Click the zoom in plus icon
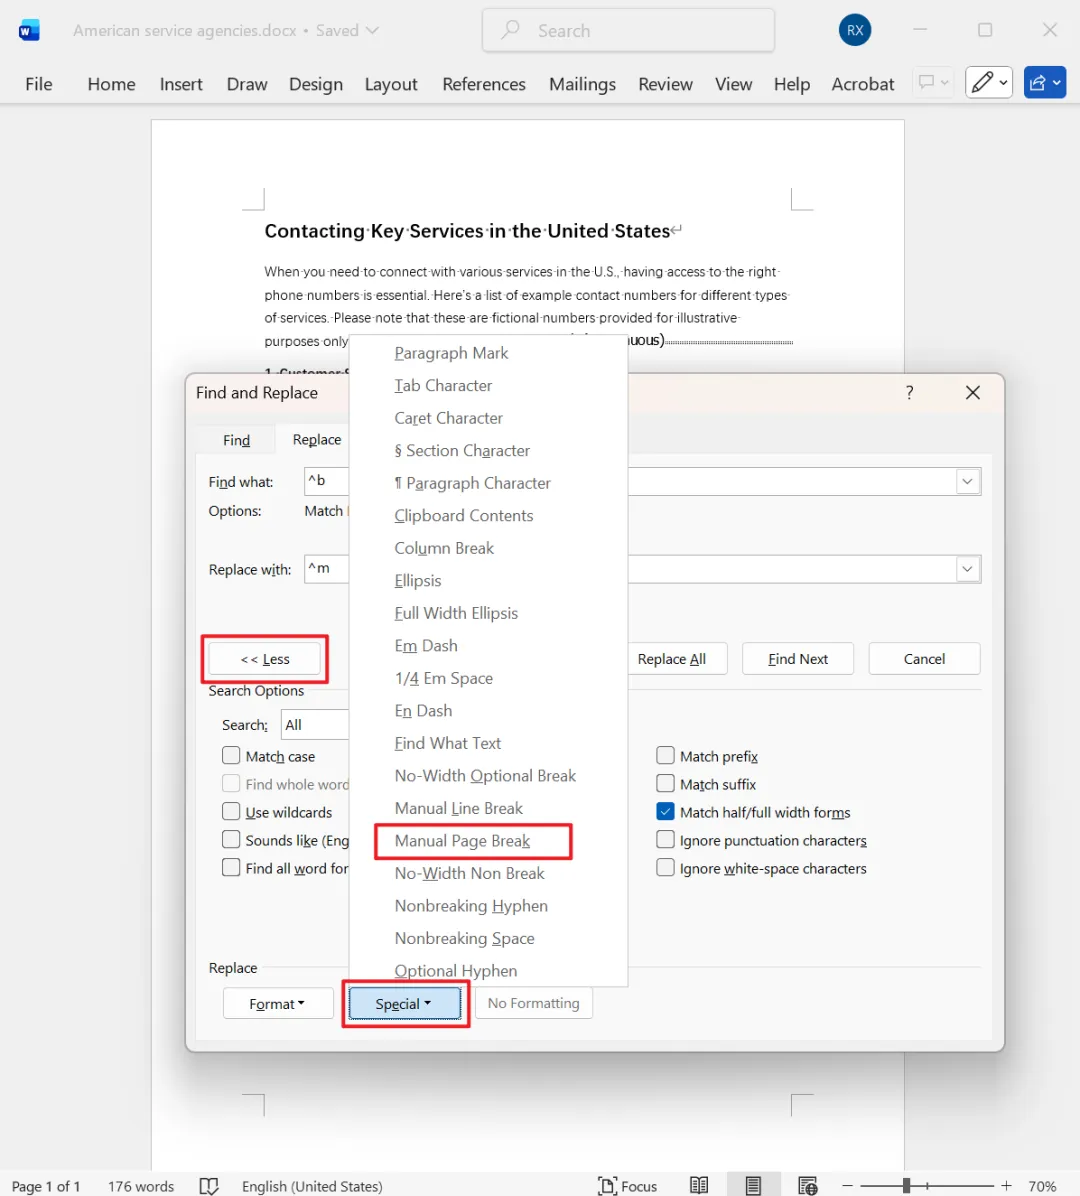The height and width of the screenshot is (1196, 1080). [1006, 1185]
